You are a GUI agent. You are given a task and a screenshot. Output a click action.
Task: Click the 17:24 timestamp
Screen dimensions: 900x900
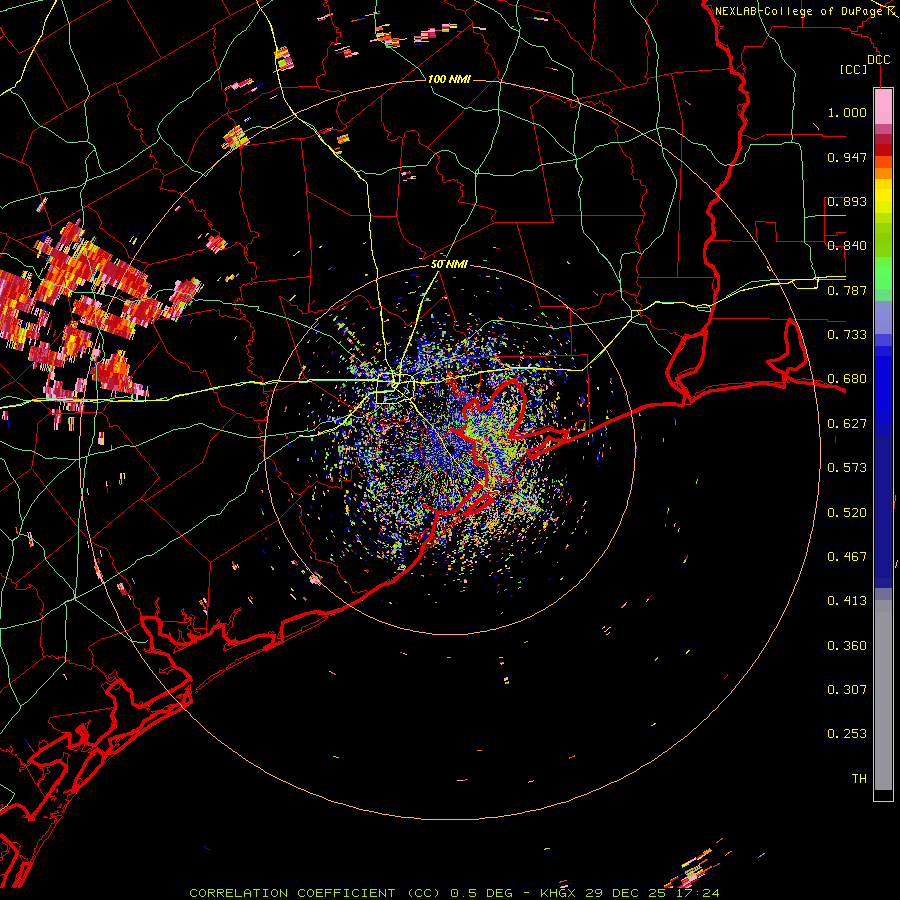coord(696,893)
